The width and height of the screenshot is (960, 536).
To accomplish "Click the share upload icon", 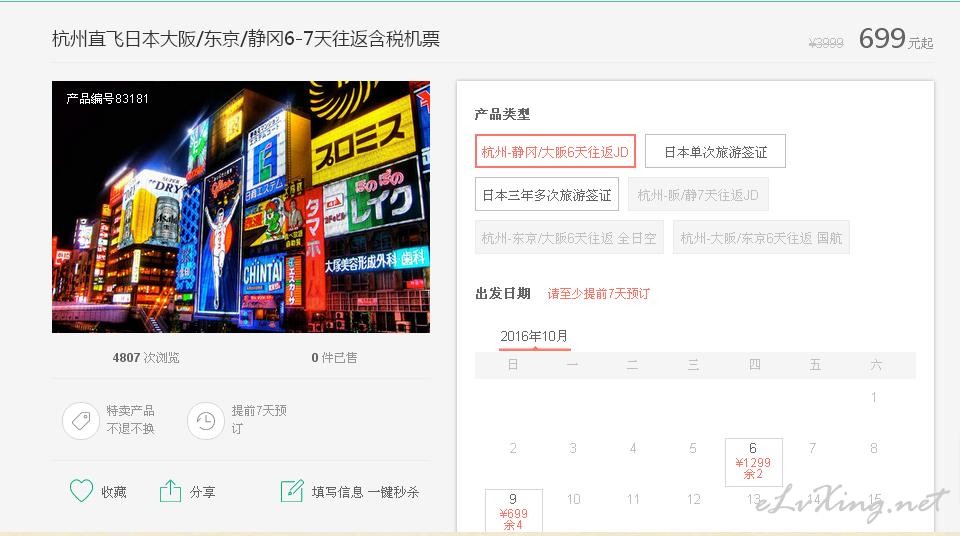I will pos(170,491).
